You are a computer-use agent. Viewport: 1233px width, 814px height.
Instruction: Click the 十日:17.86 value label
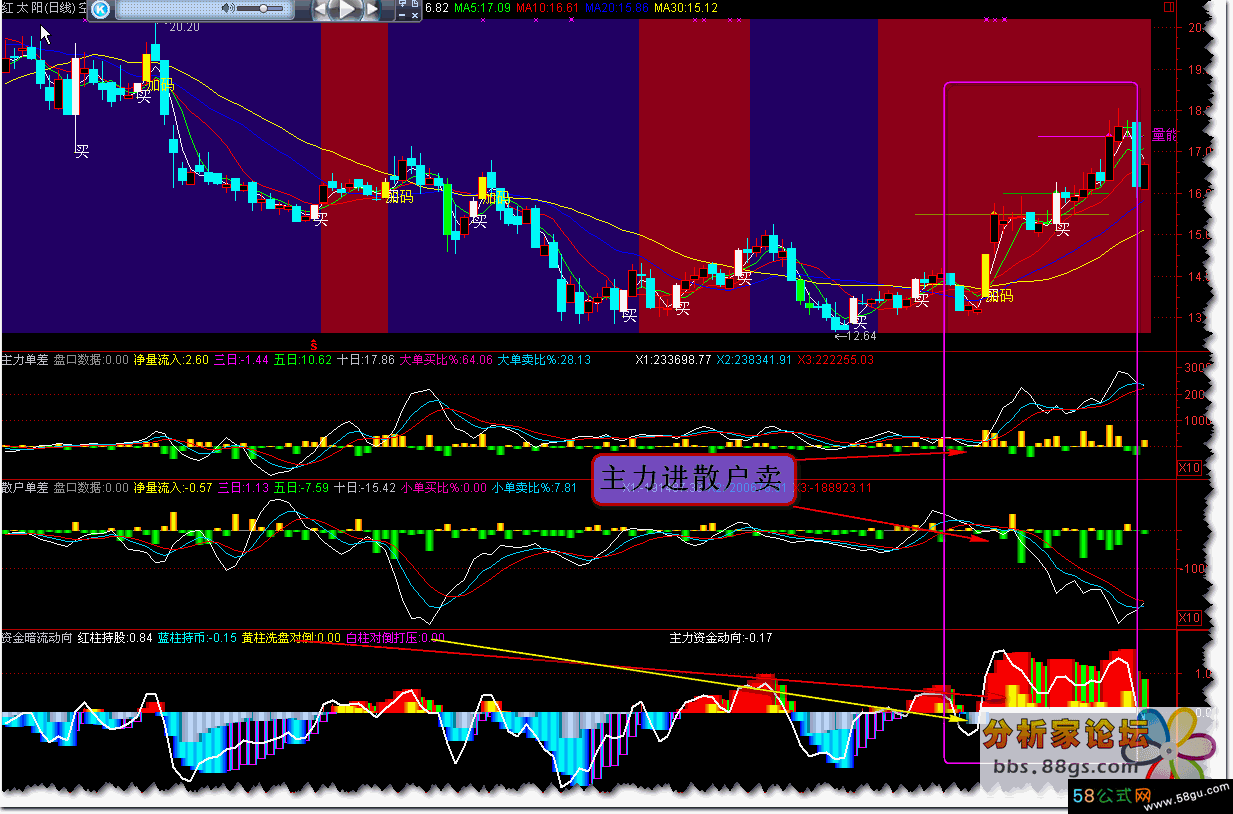pos(365,359)
